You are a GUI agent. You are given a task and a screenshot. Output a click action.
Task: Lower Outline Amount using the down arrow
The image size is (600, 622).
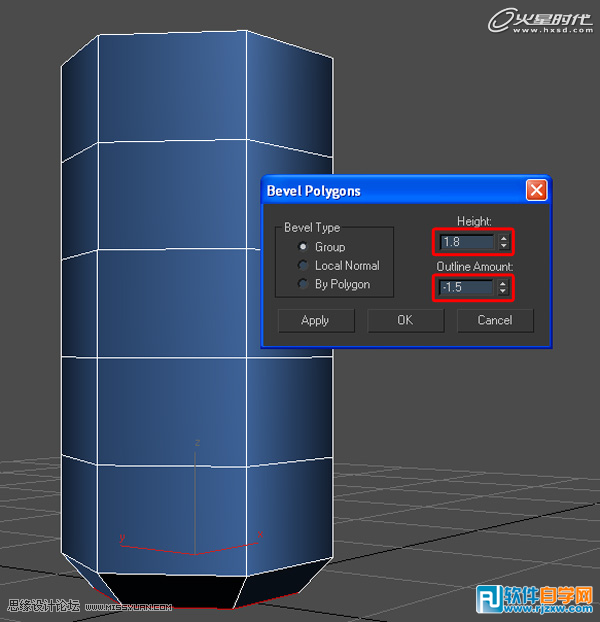(502, 293)
